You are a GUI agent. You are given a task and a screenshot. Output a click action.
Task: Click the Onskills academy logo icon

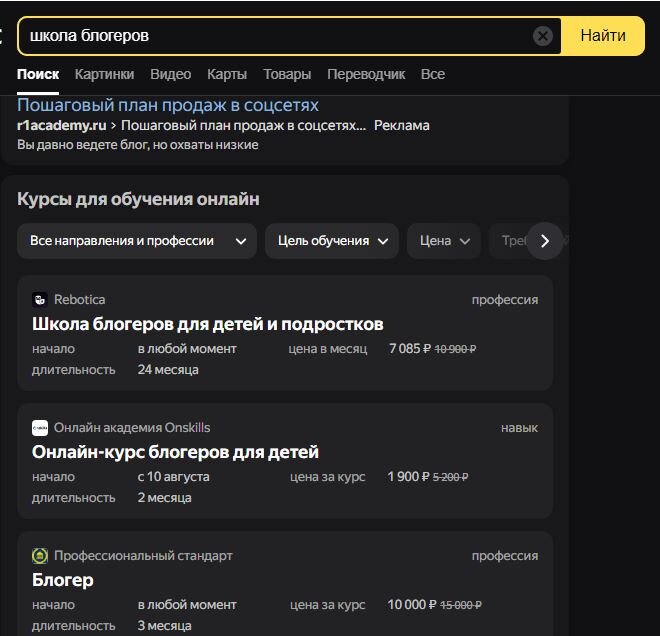(40, 428)
